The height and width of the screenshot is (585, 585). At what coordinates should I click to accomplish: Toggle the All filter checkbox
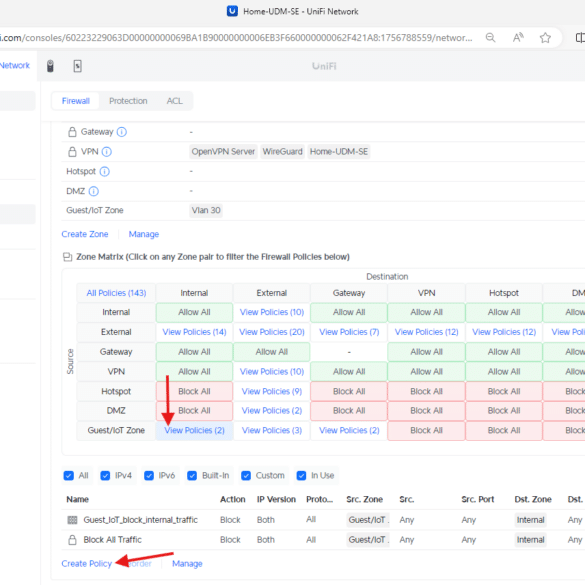pos(69,476)
